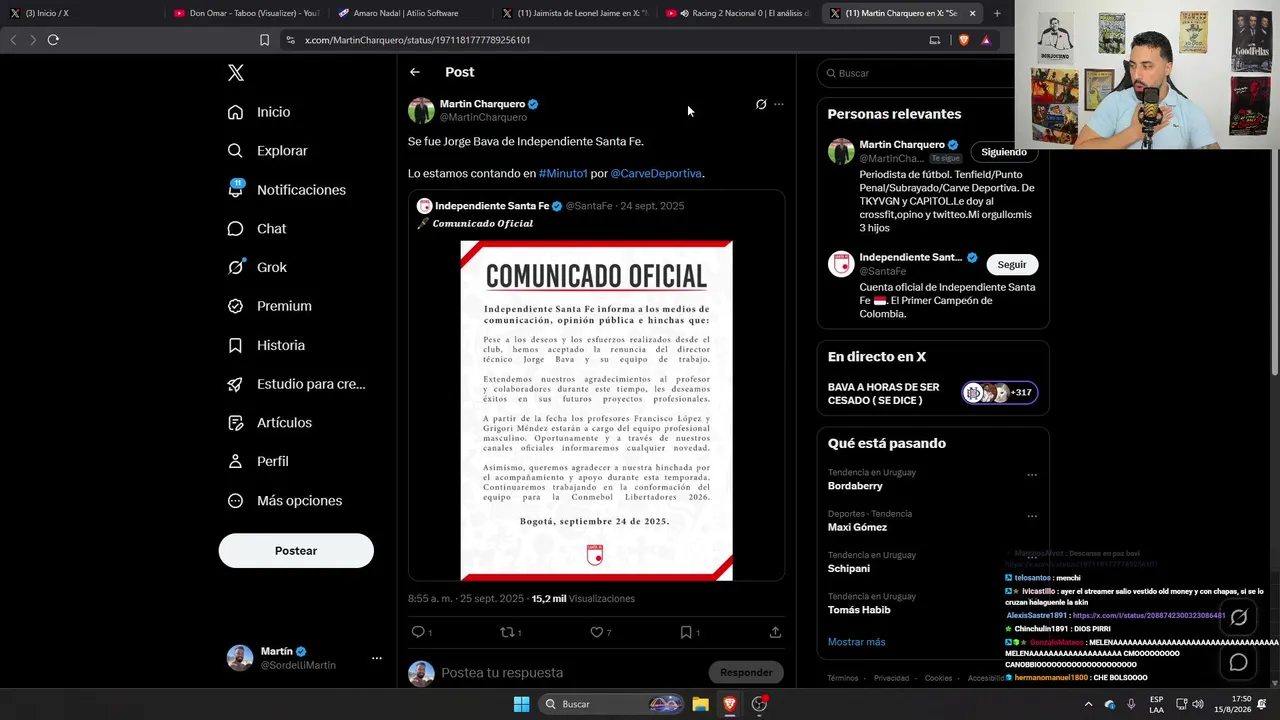The height and width of the screenshot is (720, 1280).
Task: Show hidden system tray icons
Action: tap(1088, 704)
